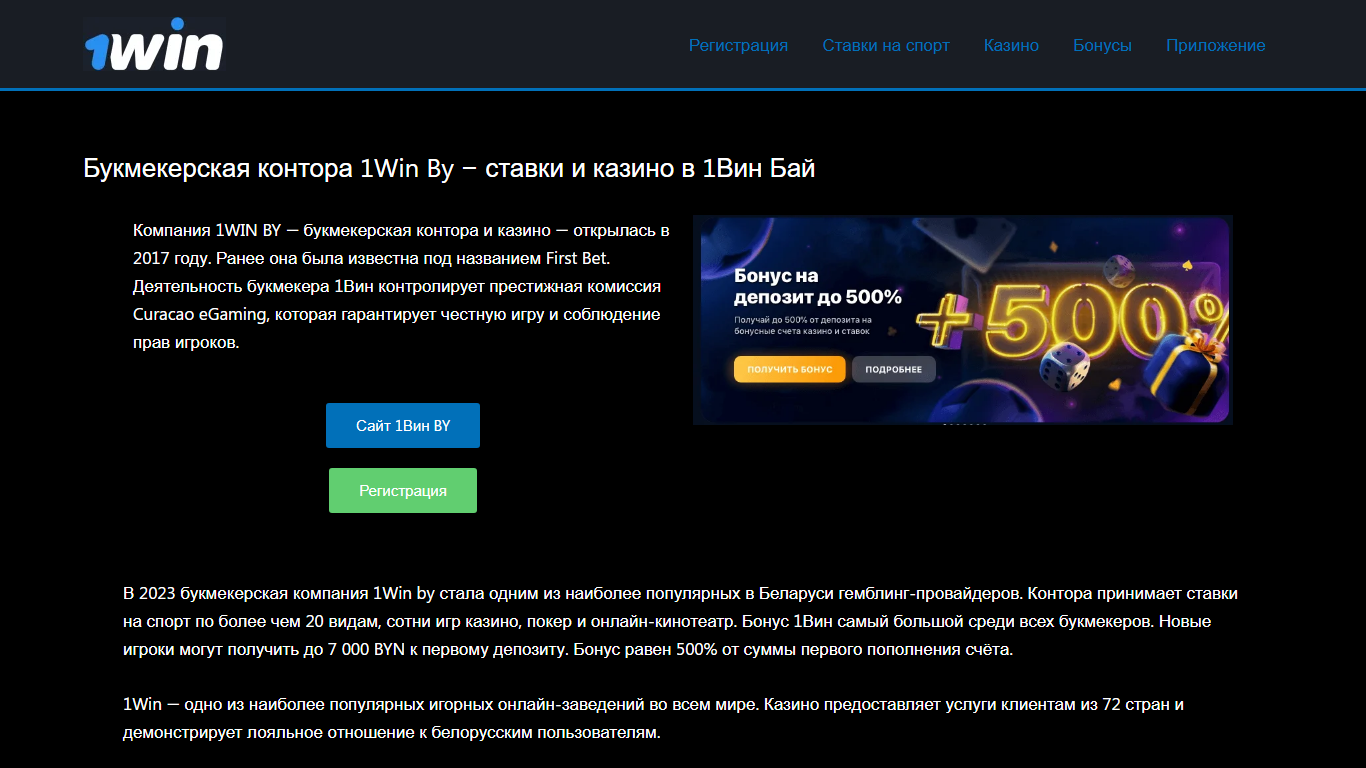This screenshot has height=768, width=1366.
Task: Click the gift box graphic in banner
Action: pos(1187,375)
